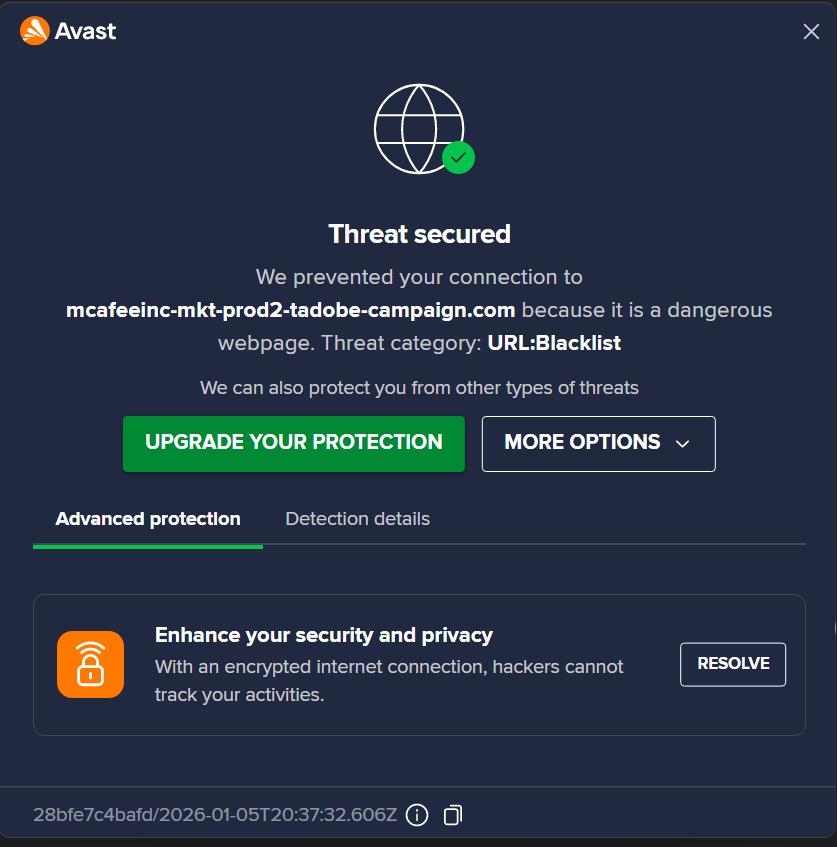Click the 'protect you from other types' text

click(x=419, y=387)
